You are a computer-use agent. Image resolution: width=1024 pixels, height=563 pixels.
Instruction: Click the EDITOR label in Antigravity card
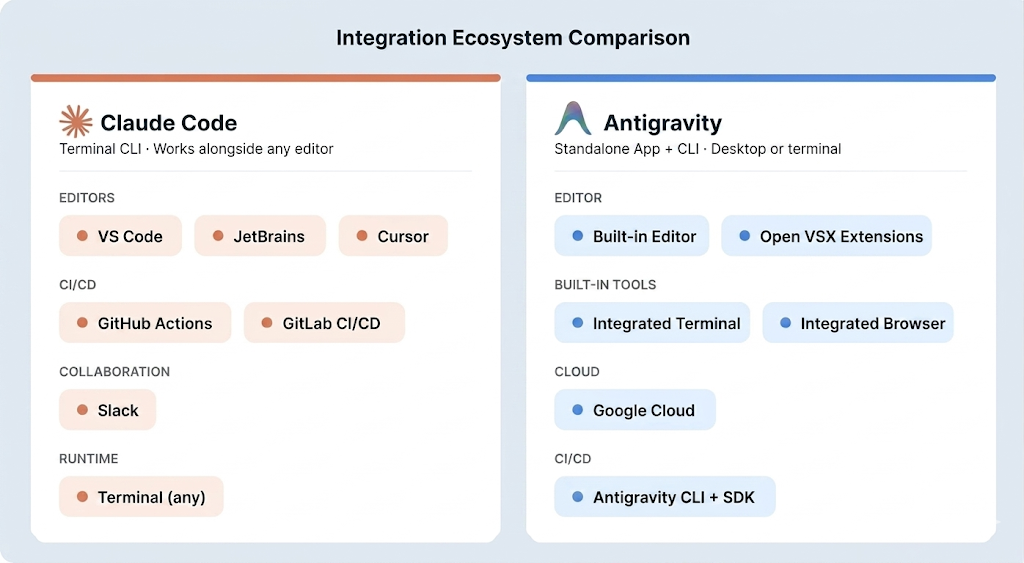click(x=578, y=198)
